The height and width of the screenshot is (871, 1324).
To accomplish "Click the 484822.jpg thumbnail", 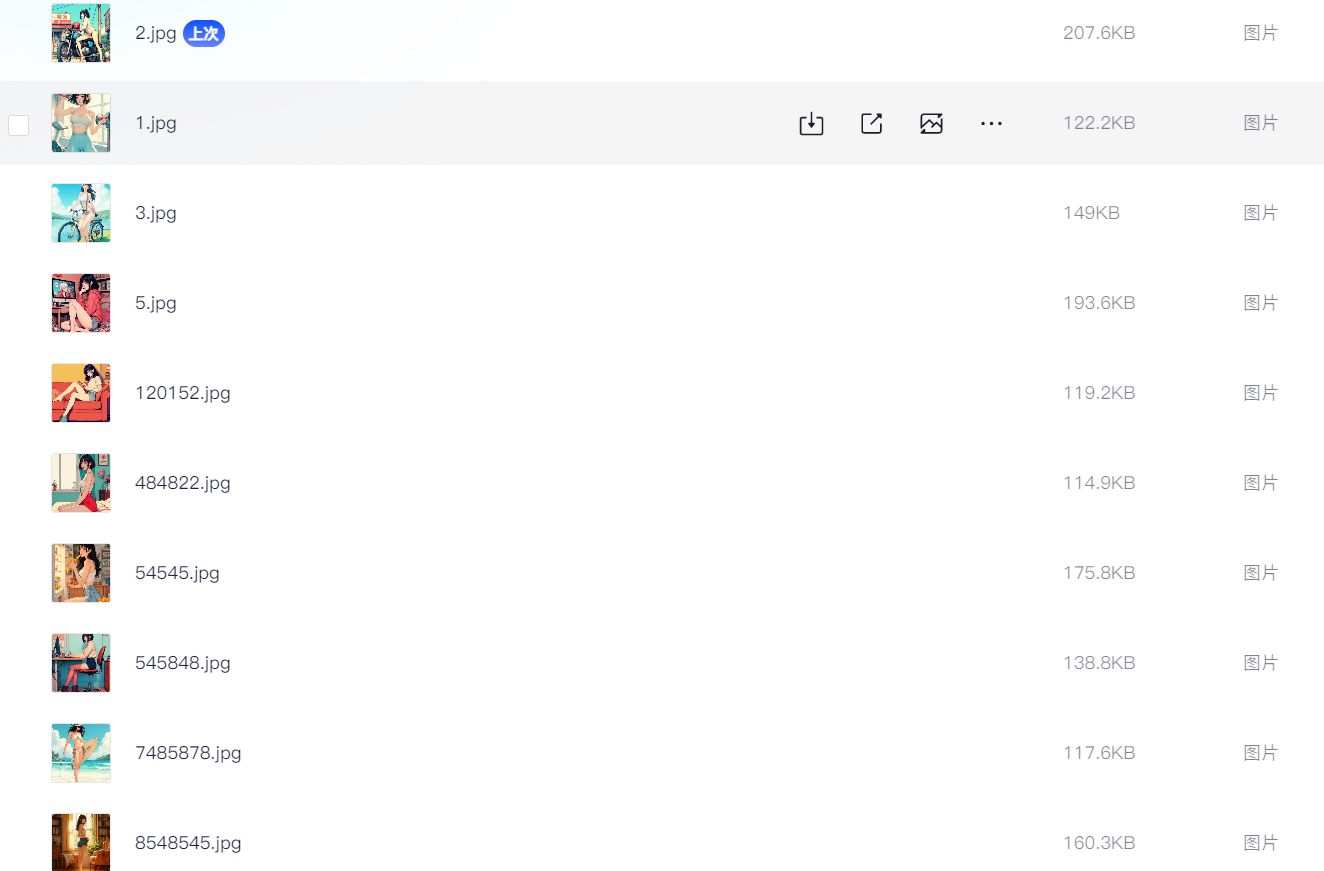I will [81, 483].
